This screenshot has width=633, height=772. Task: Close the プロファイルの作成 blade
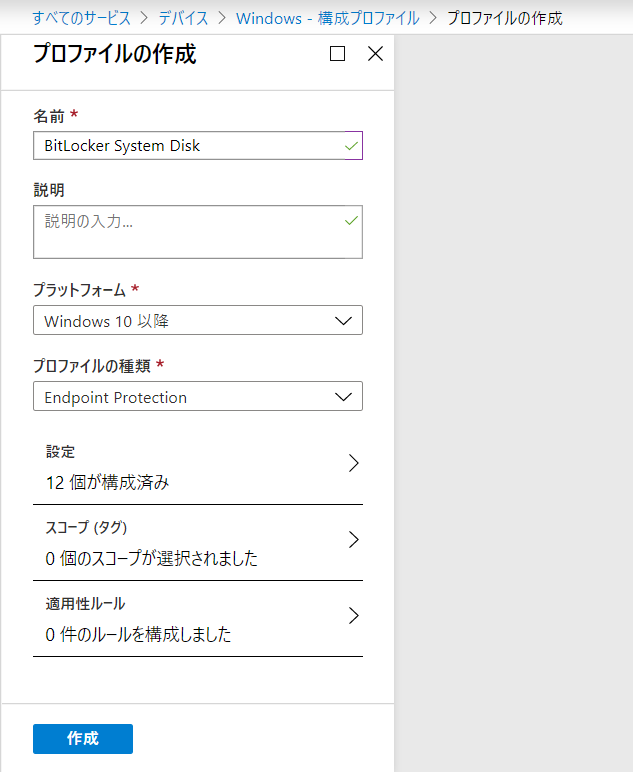click(376, 54)
